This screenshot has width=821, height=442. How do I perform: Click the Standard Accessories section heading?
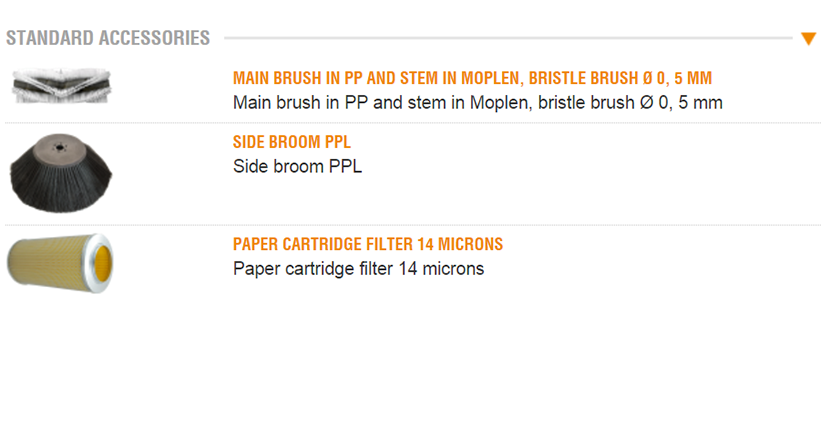pos(108,38)
